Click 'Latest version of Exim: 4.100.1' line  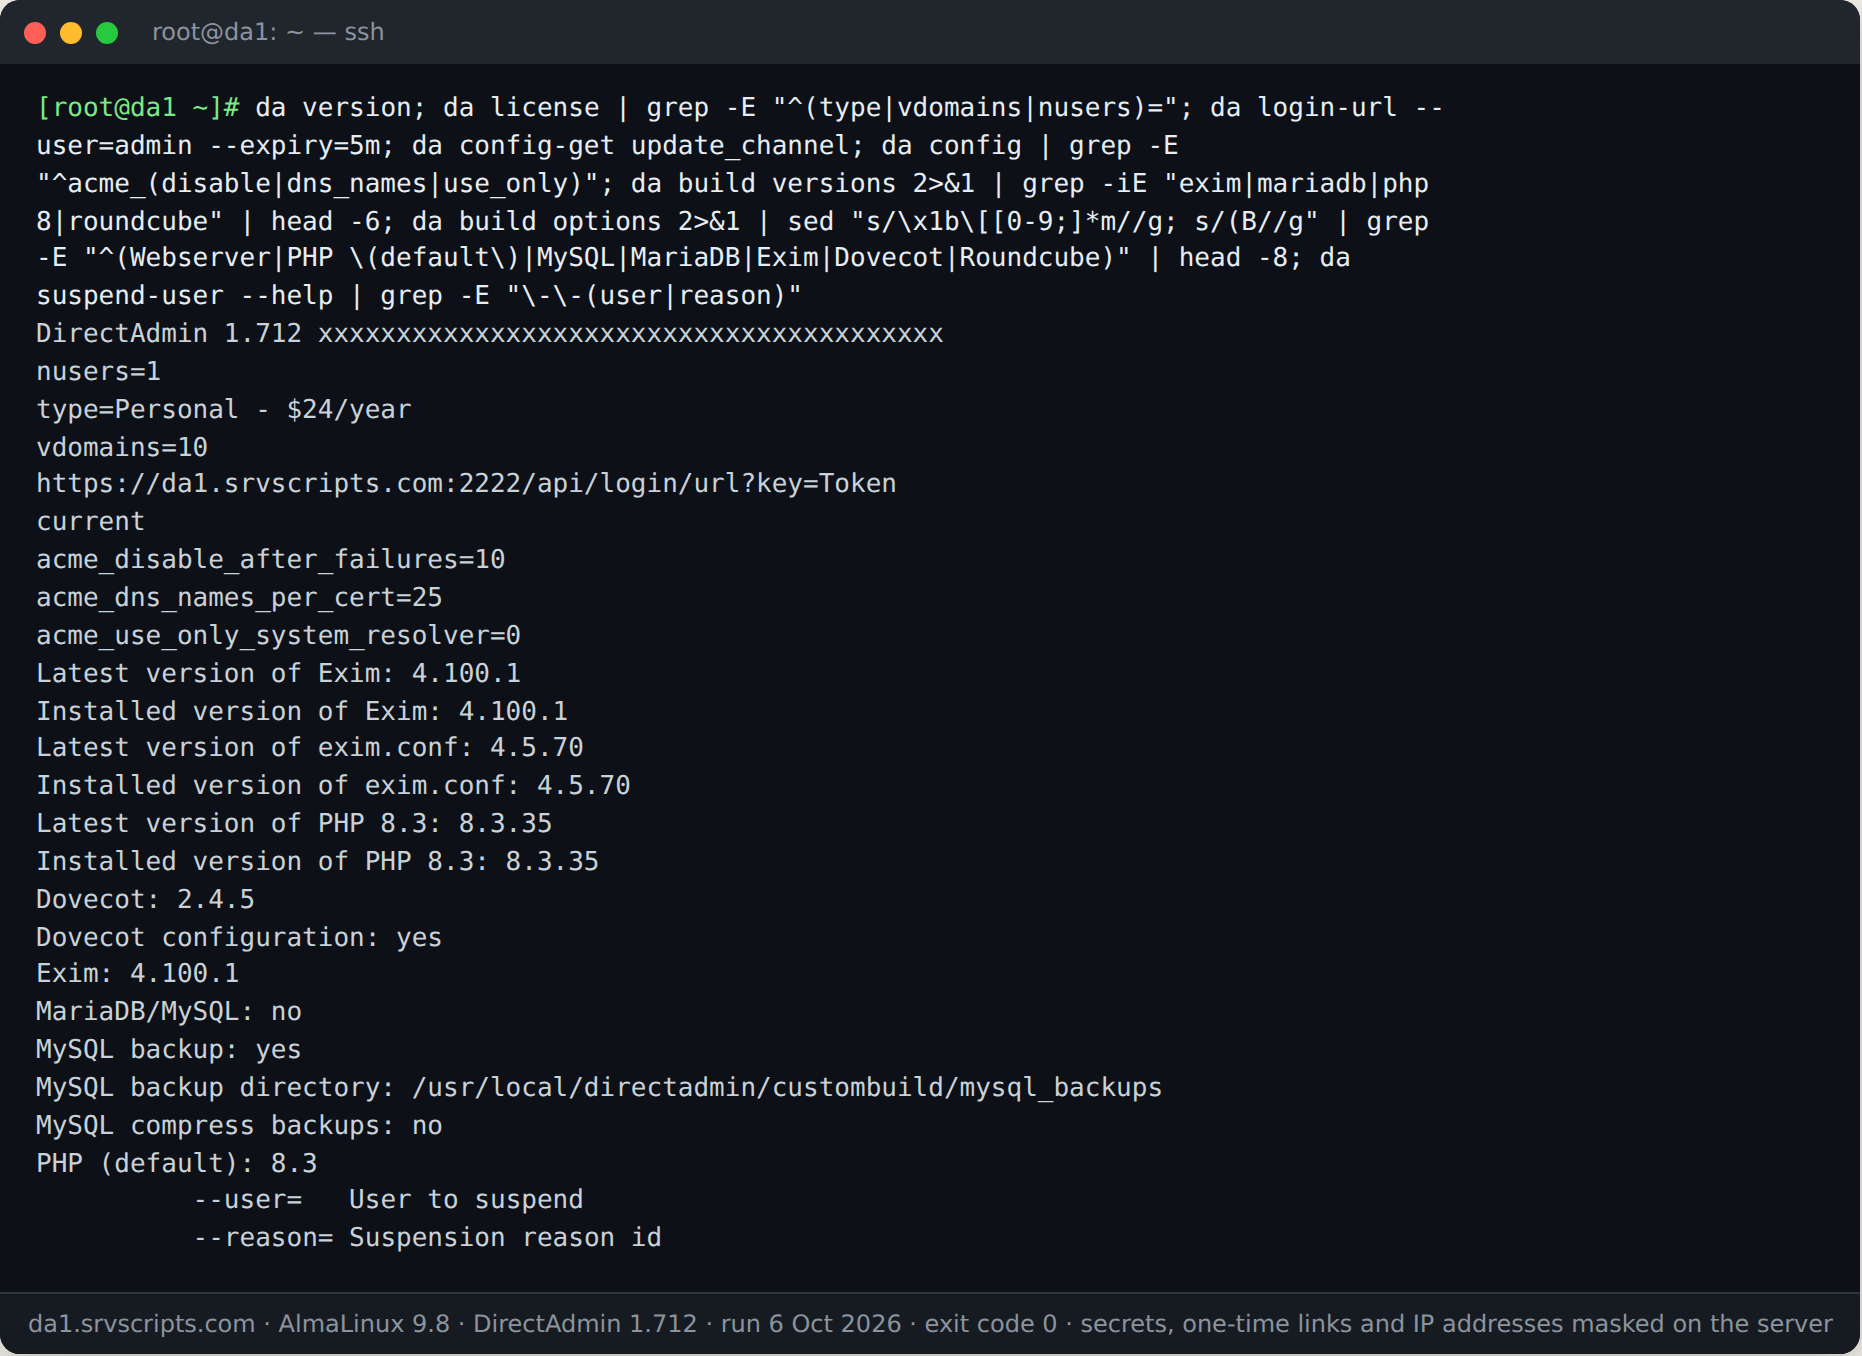[x=279, y=673]
